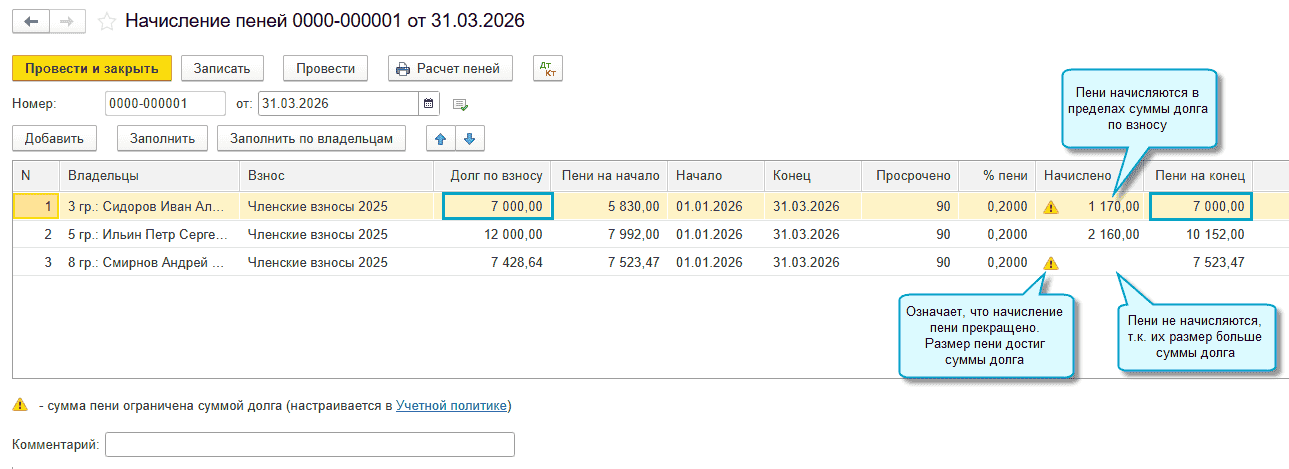Select Начало date in Смирнов row
The height and width of the screenshot is (469, 1289).
pyautogui.click(x=716, y=263)
